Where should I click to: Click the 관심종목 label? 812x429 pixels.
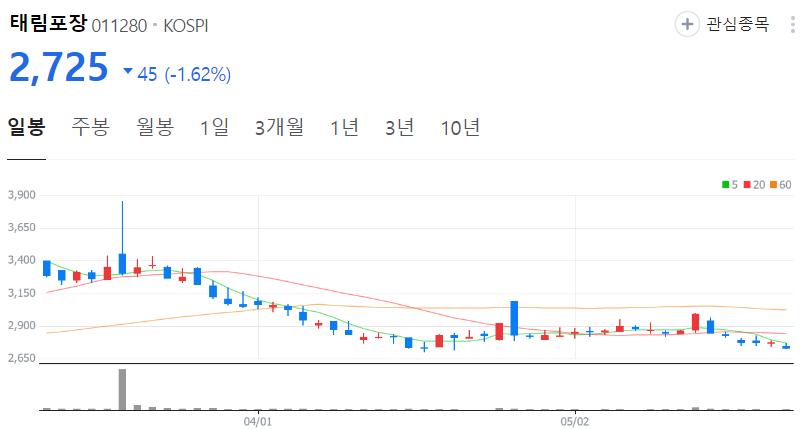pos(737,24)
